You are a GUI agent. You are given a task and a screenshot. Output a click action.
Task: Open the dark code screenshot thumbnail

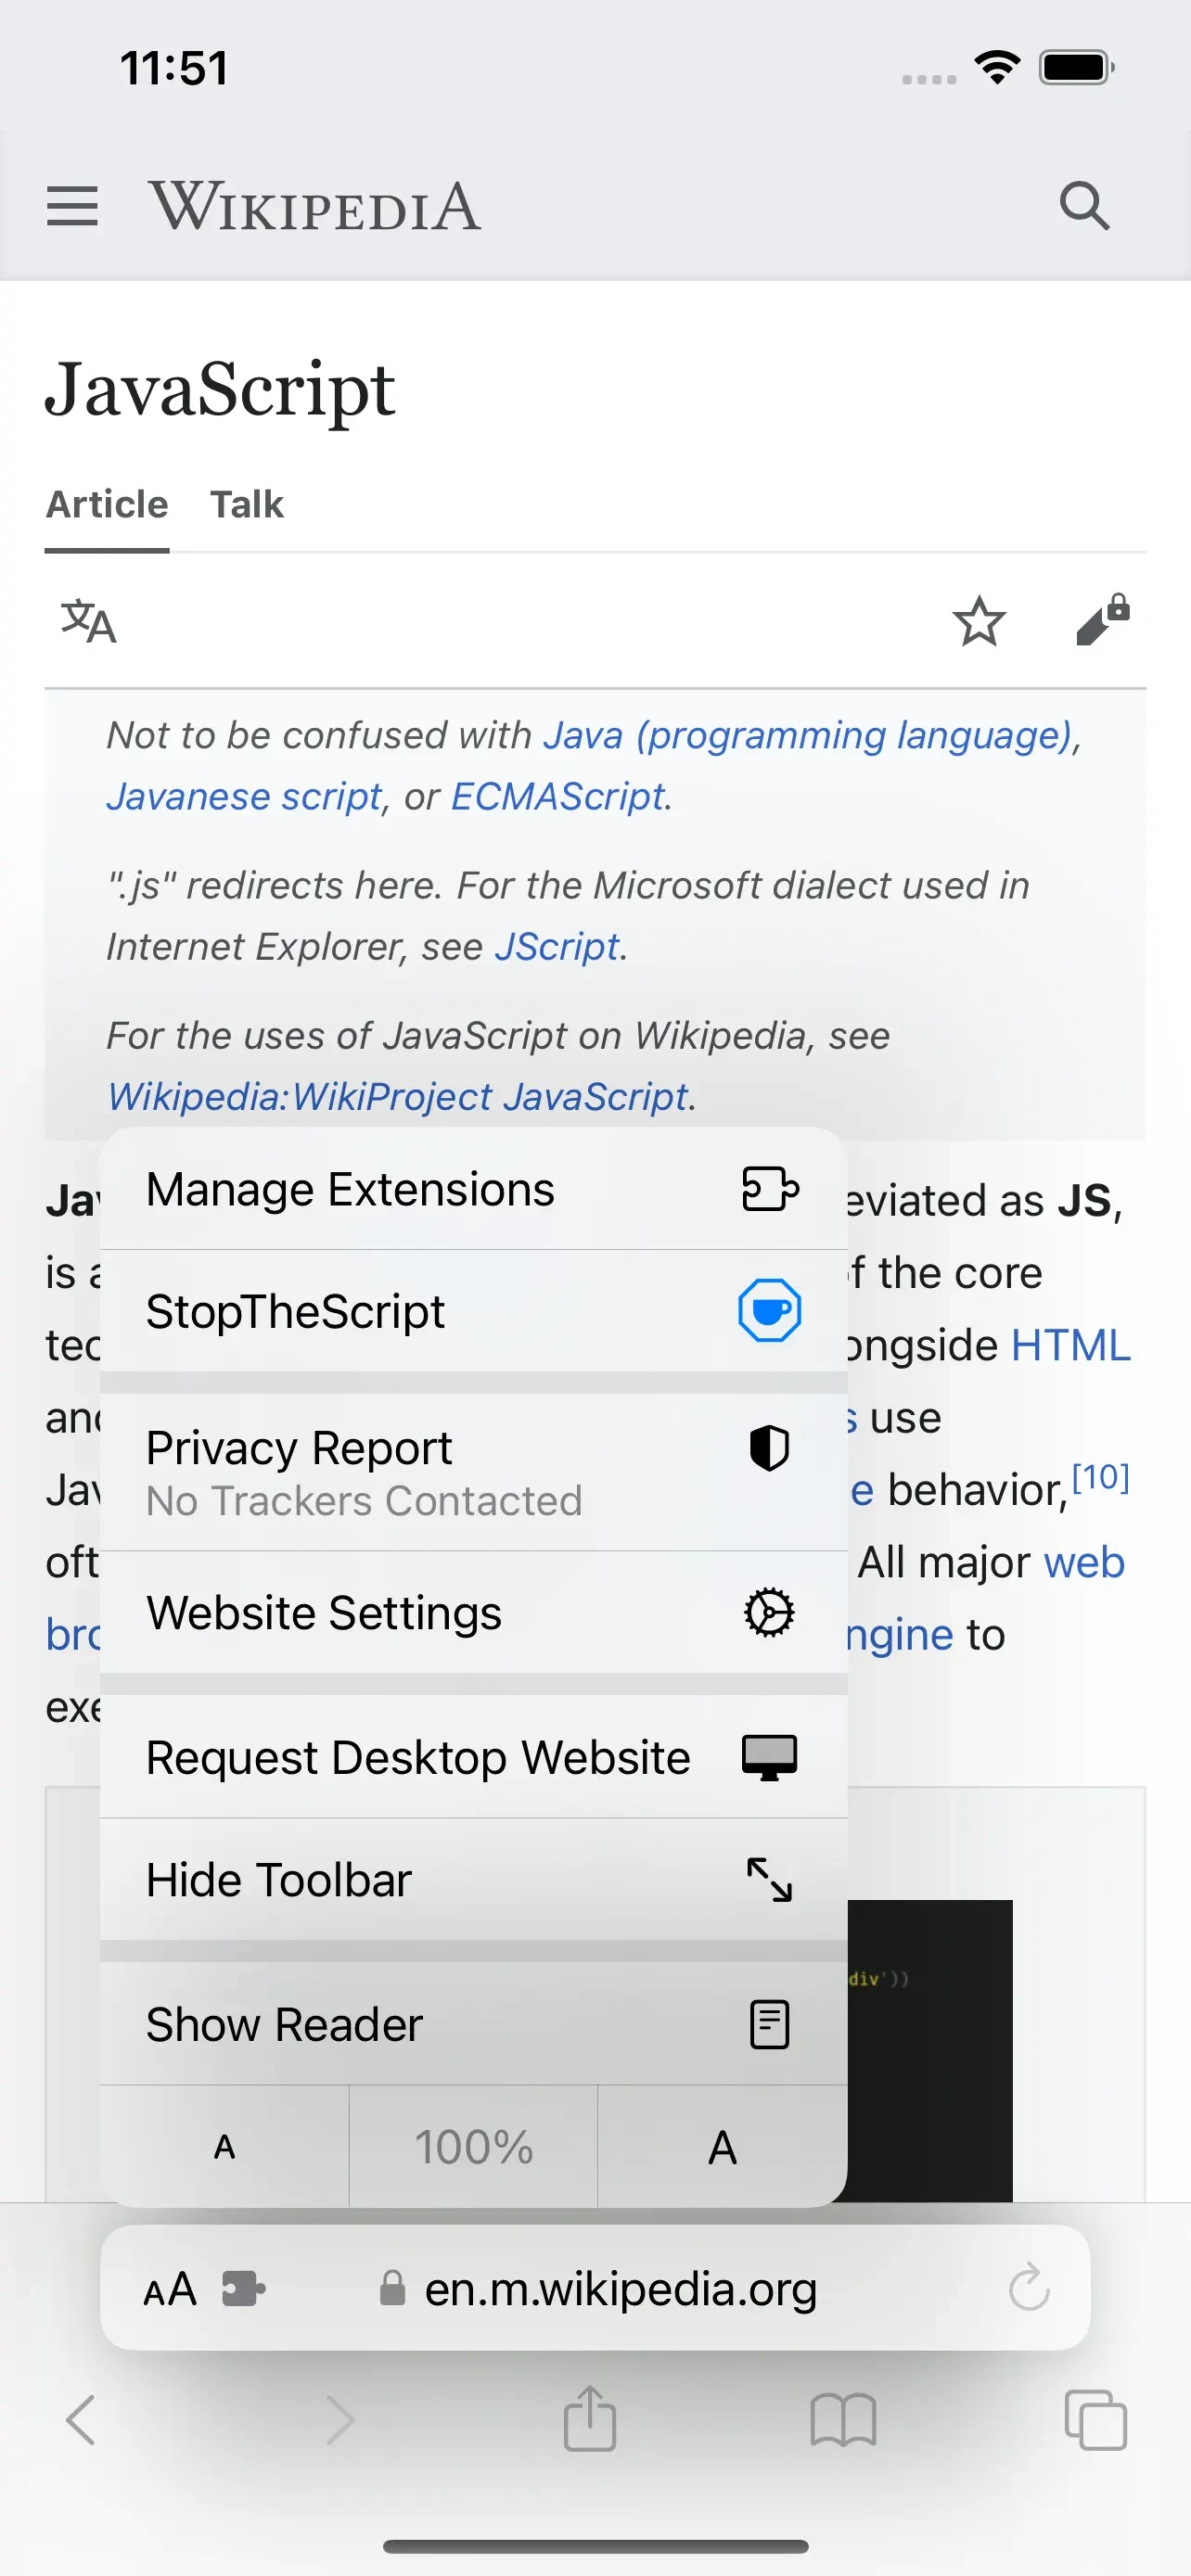930,2050
